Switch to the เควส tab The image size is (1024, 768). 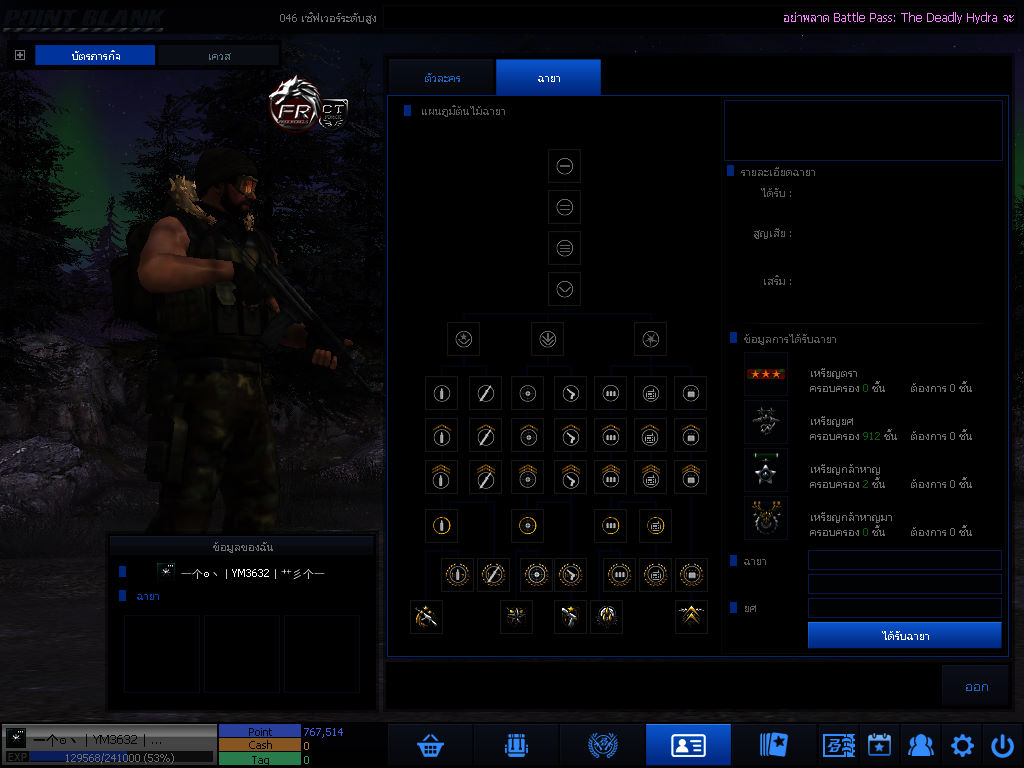click(219, 56)
